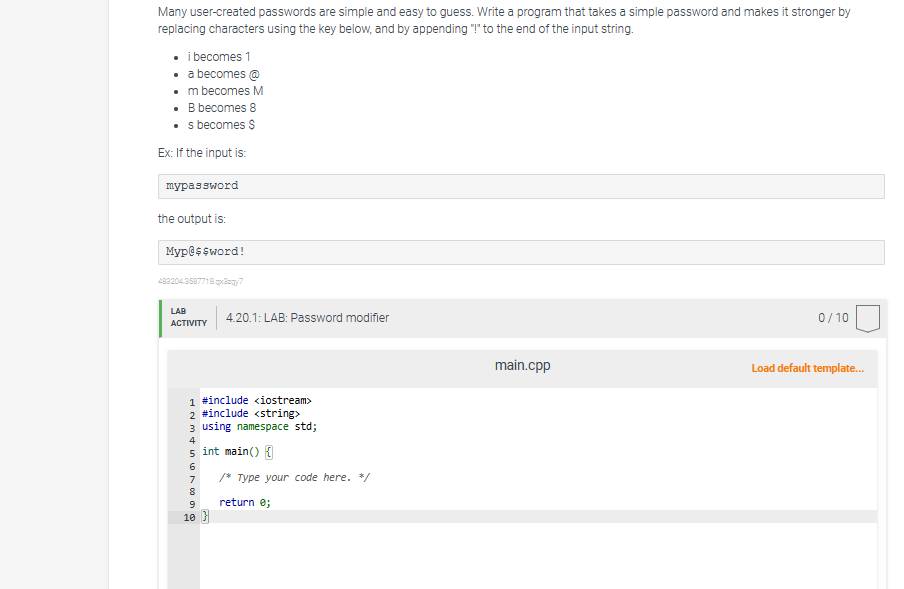Click the '4.20.1: LAB: Password modifier' title
Screen dimensions: 904x589
tap(307, 318)
